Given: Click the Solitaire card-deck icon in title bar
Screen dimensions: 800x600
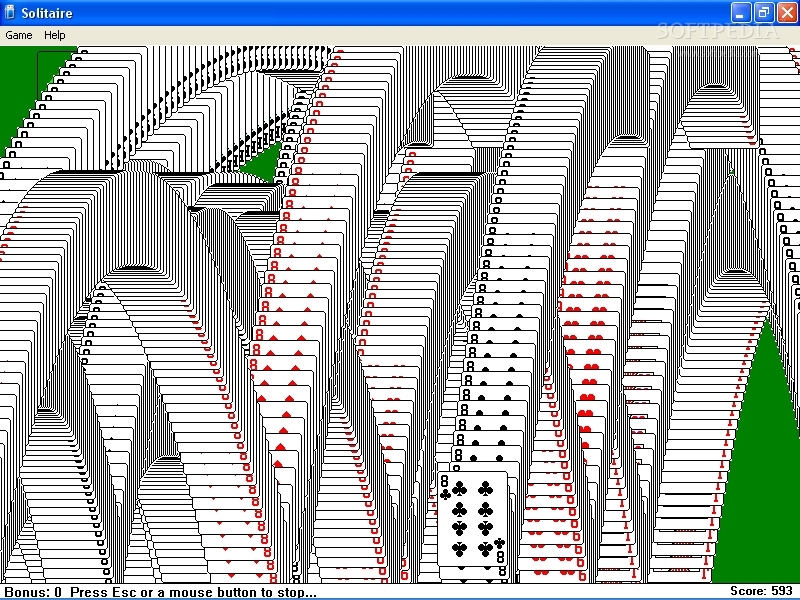Looking at the screenshot, I should [10, 12].
